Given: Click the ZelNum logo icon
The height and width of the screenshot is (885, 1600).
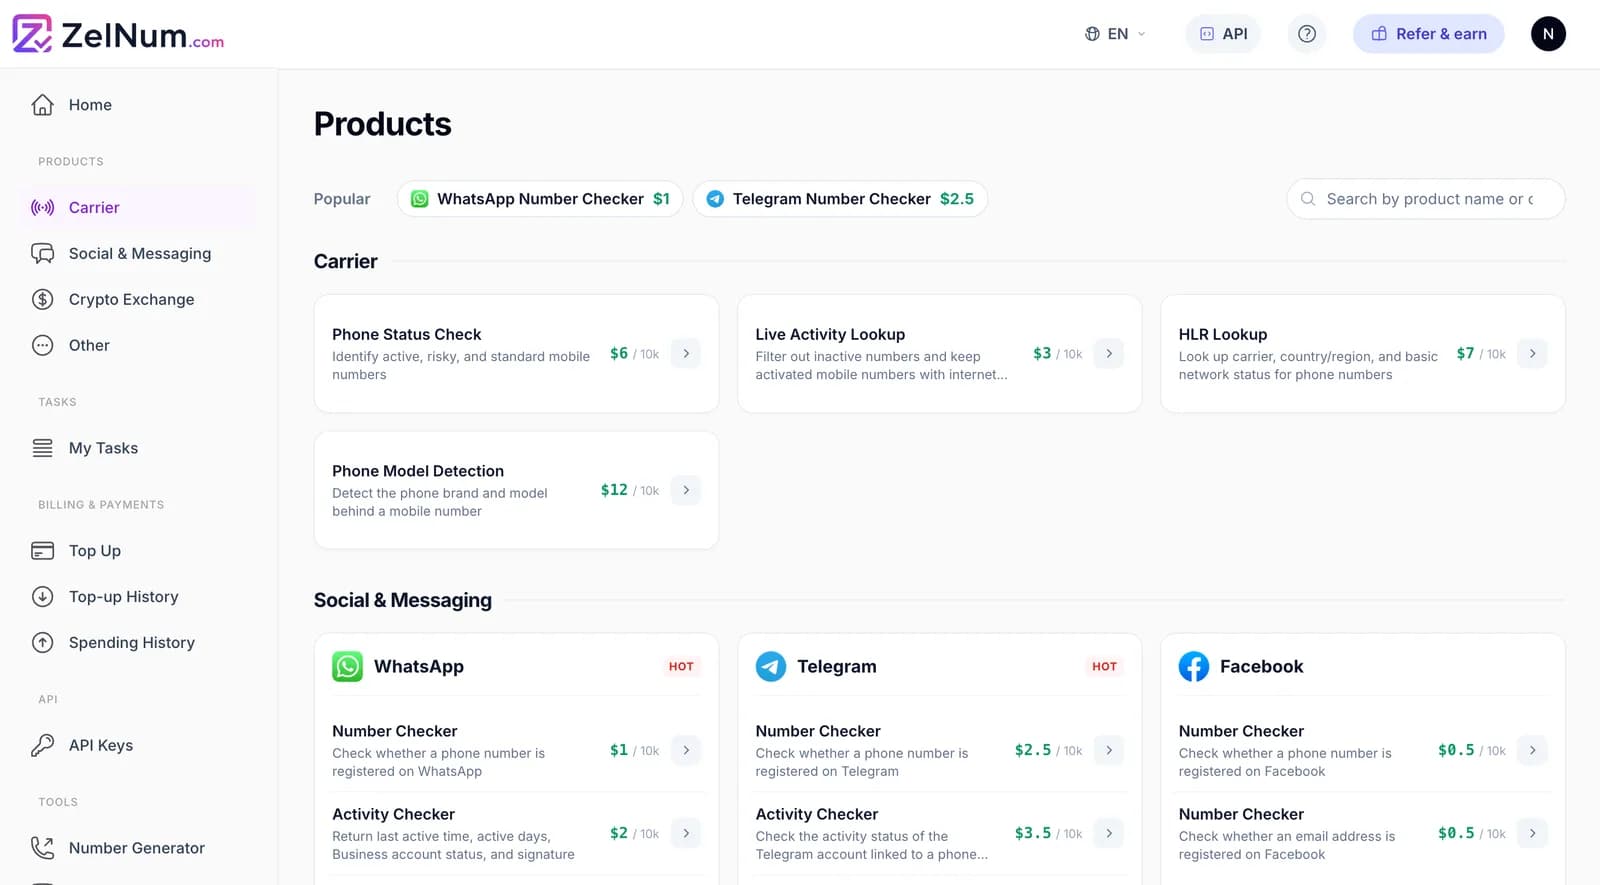Looking at the screenshot, I should pos(32,34).
